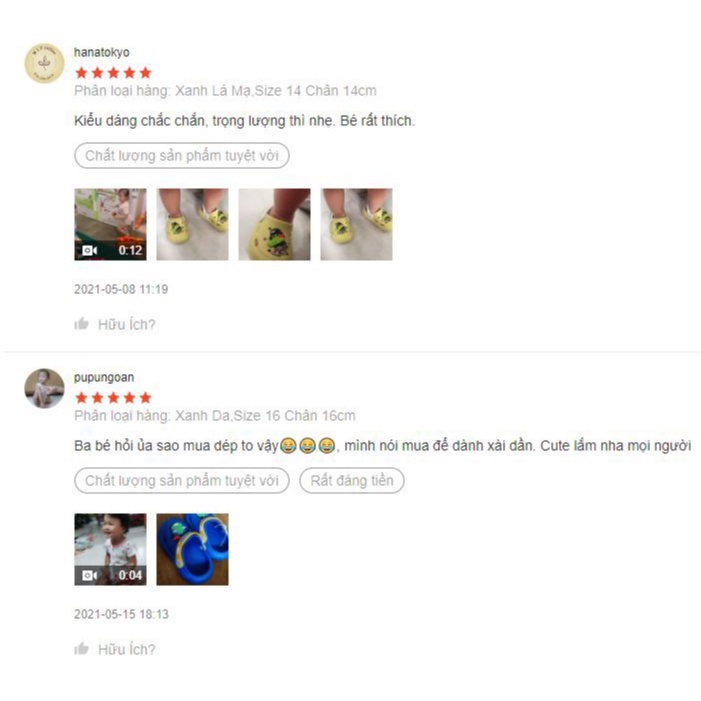The height and width of the screenshot is (701, 701).
Task: Open the blue clog sandals photo
Action: tap(192, 549)
